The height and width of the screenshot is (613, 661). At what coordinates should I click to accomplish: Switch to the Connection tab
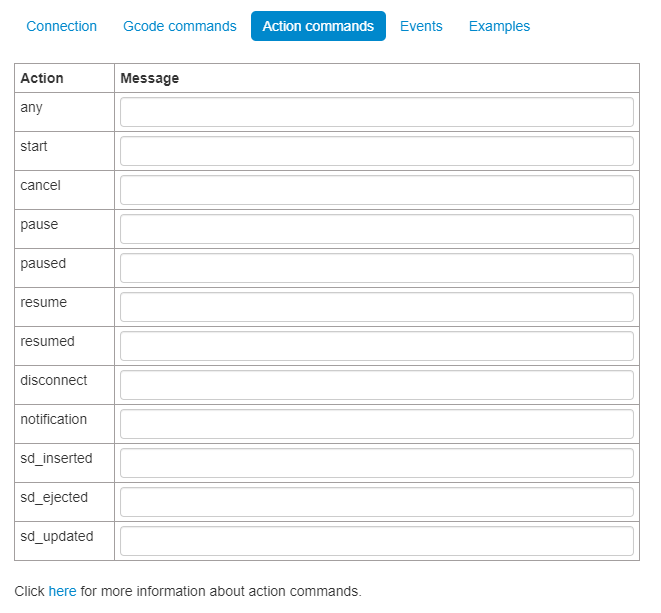62,26
